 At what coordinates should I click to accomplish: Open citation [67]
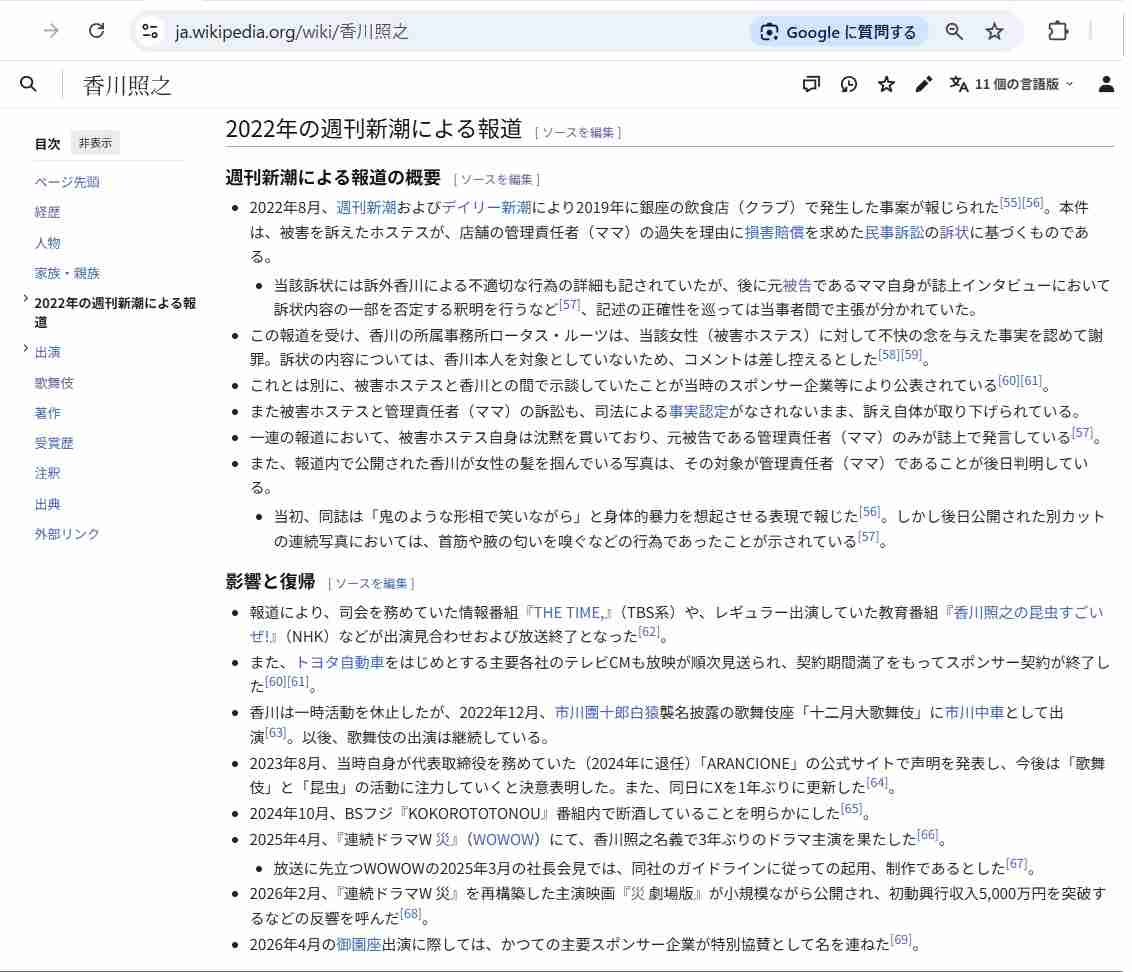pos(1016,864)
